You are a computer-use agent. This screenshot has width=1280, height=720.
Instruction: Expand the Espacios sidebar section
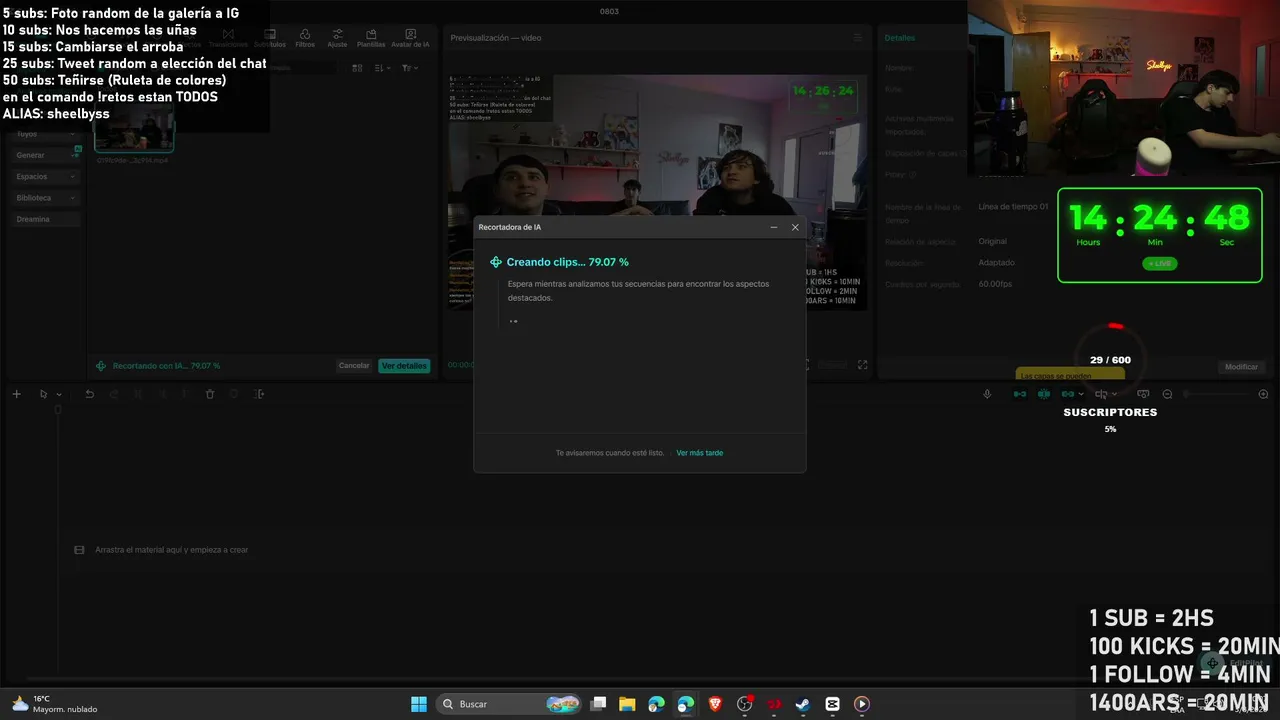(46, 176)
